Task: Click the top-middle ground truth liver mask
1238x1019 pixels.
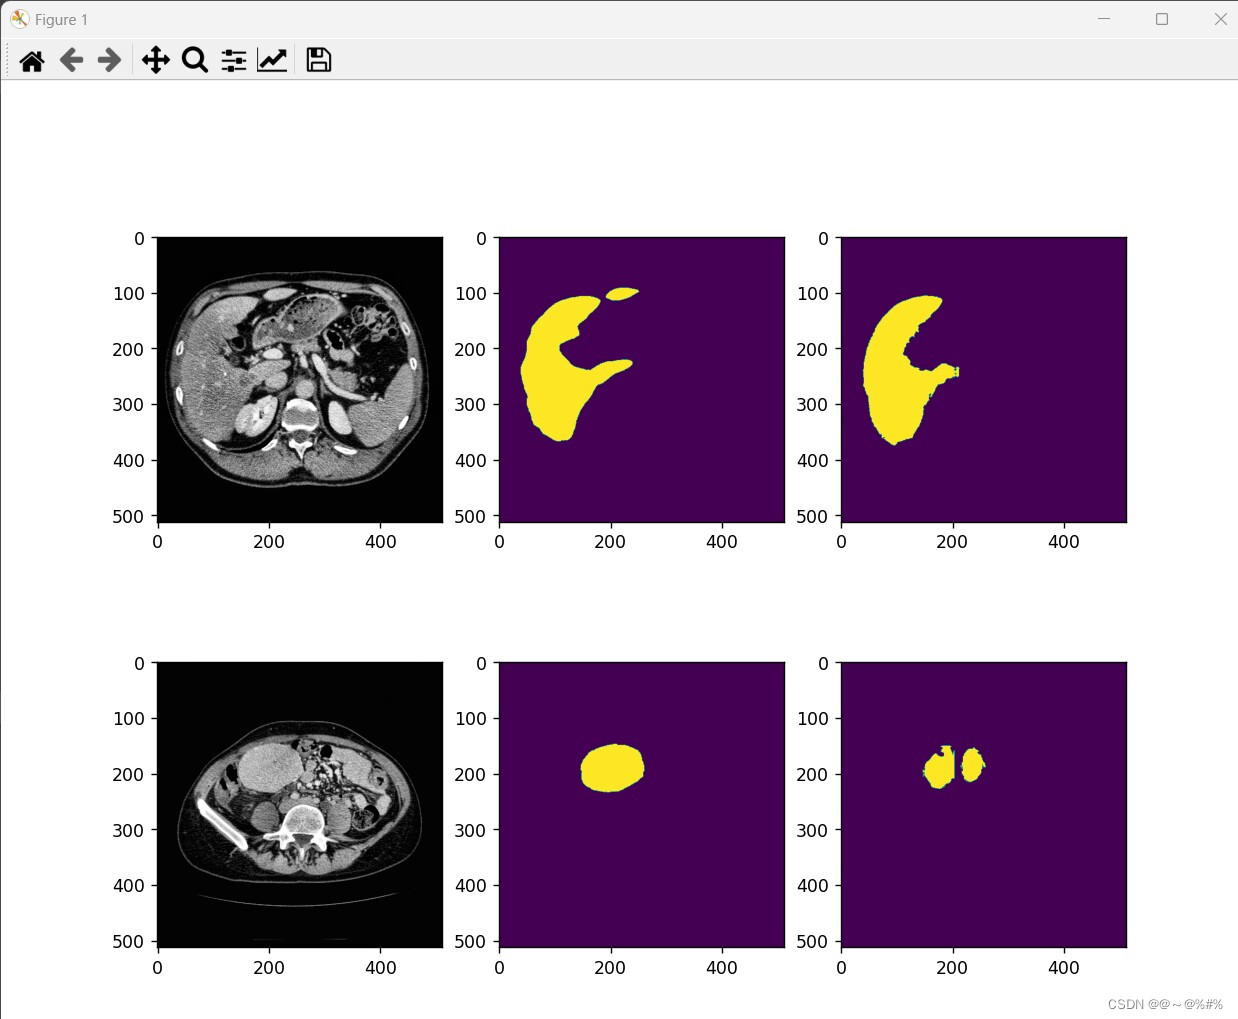Action: coord(642,380)
